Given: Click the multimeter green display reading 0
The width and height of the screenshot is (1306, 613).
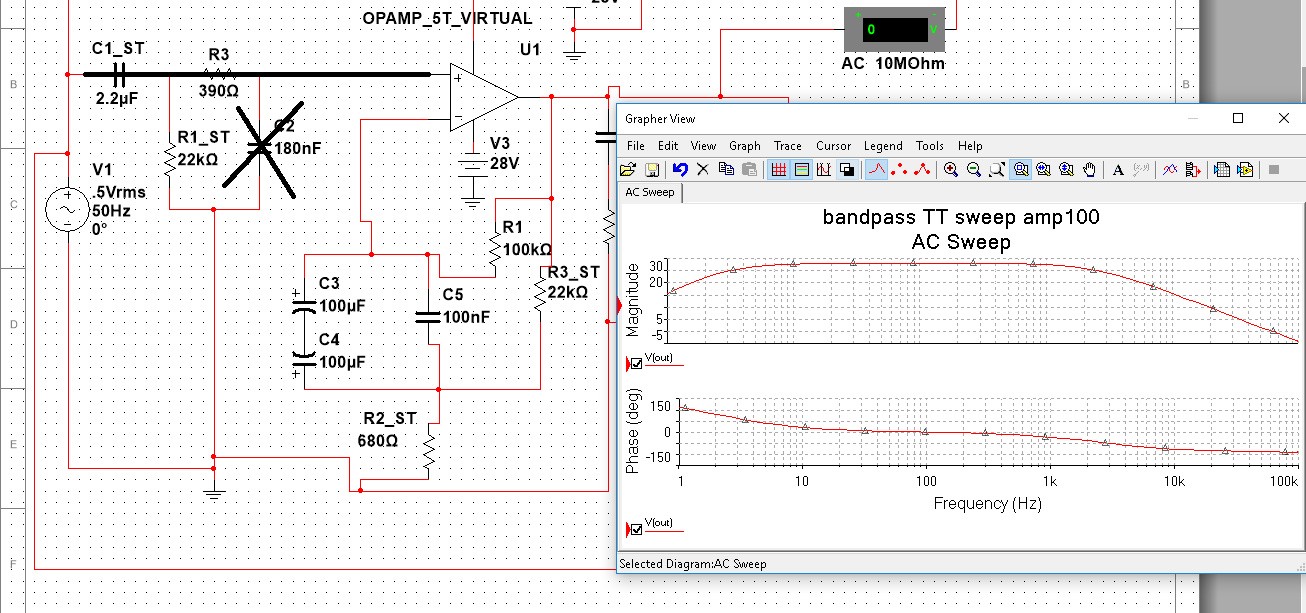Looking at the screenshot, I should [896, 30].
